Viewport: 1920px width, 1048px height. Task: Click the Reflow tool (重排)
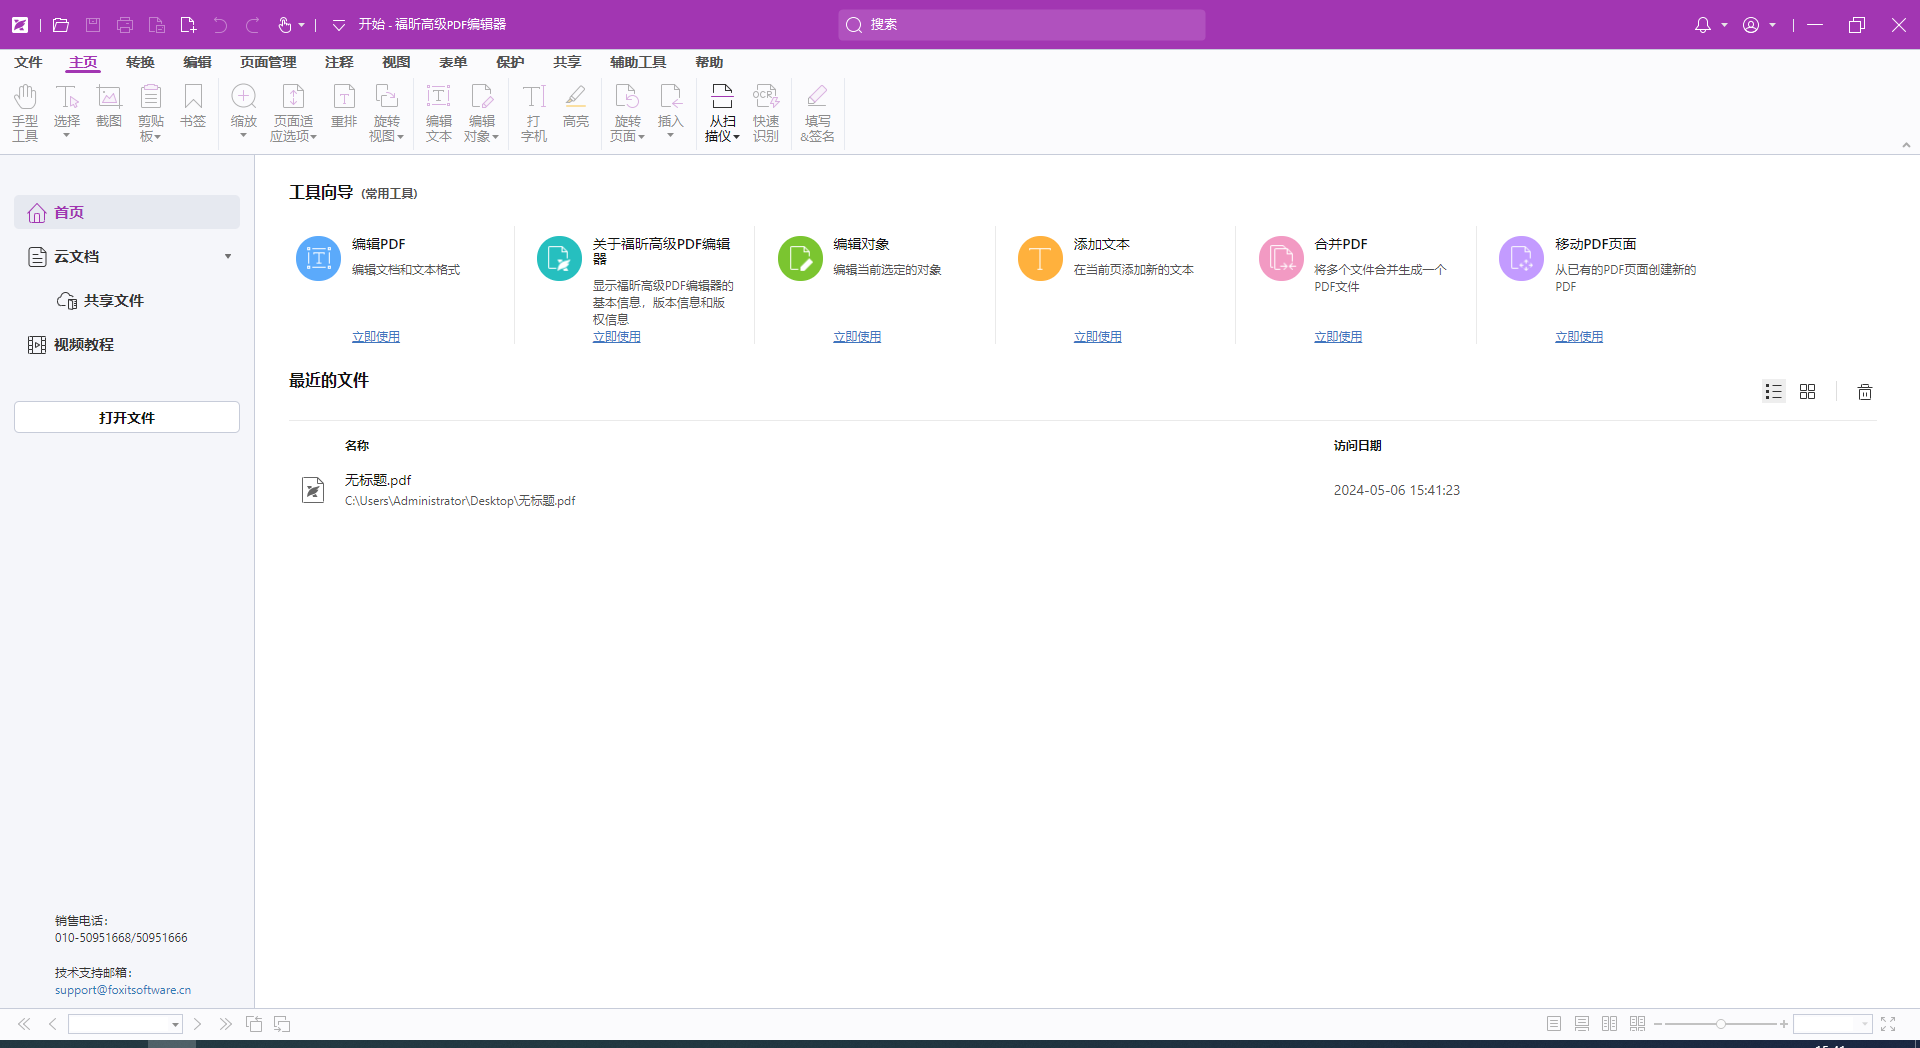tap(344, 107)
